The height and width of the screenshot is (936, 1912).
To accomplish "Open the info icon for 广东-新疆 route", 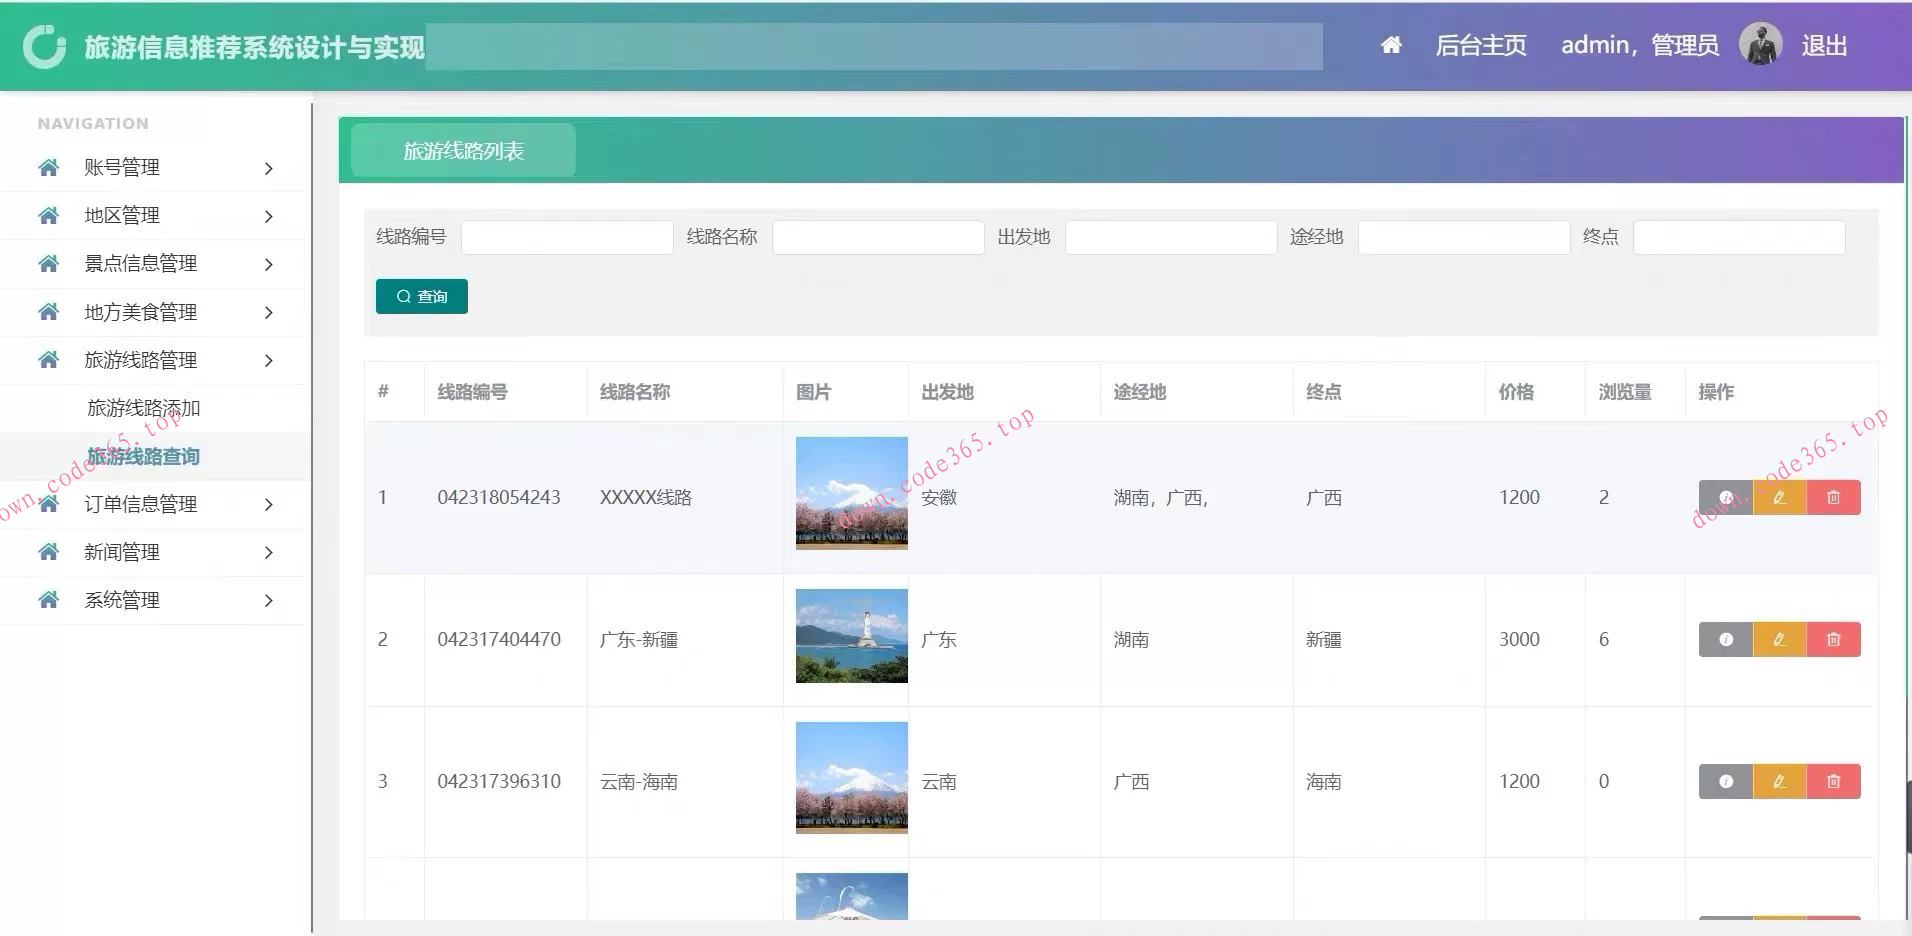I will (x=1725, y=639).
